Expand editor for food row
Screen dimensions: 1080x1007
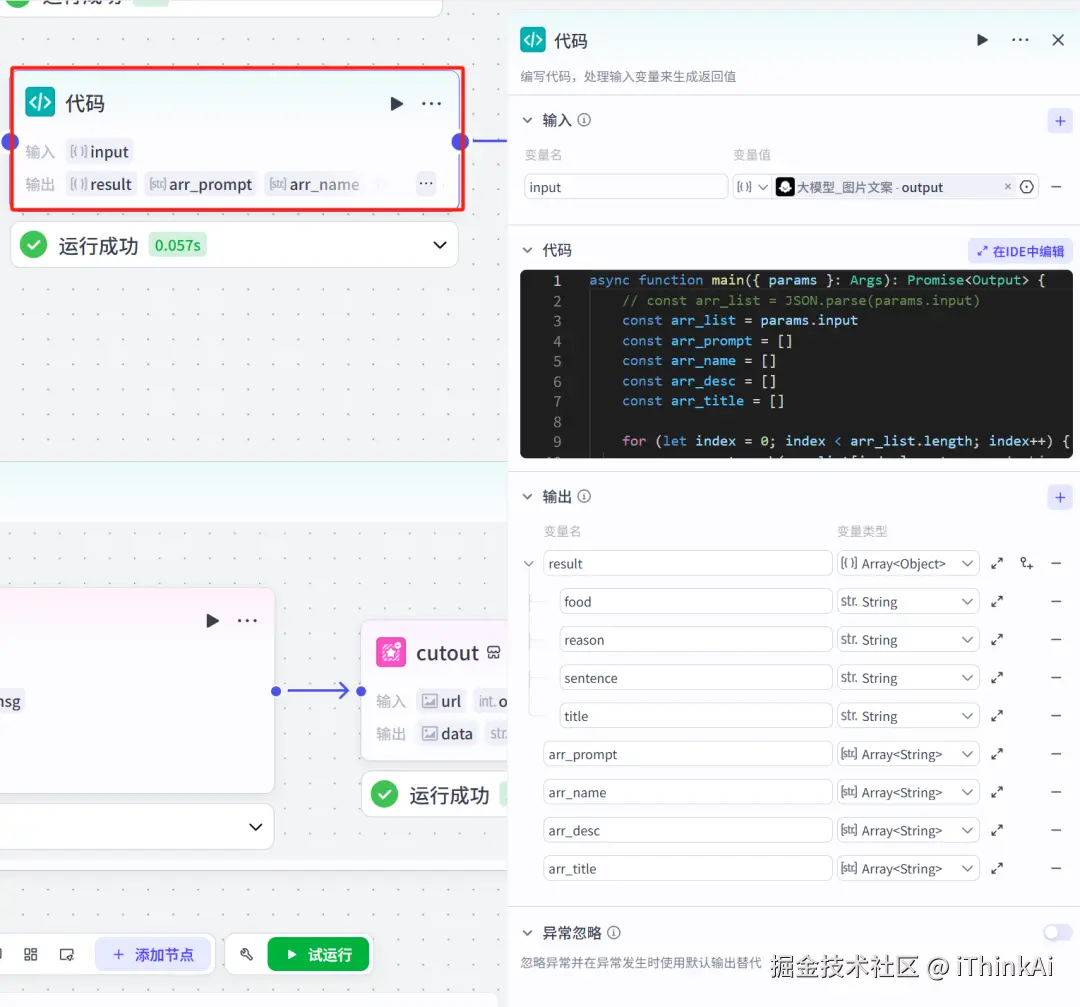coord(997,601)
